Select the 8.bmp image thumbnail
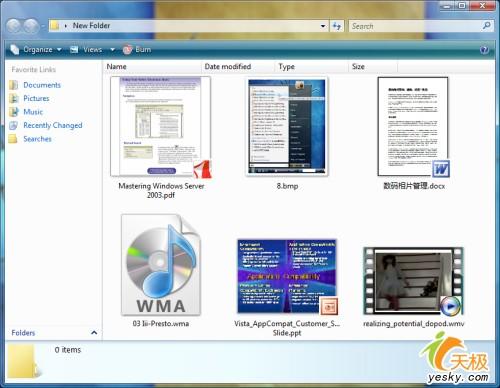Viewport: 500px width, 388px height. click(x=287, y=127)
